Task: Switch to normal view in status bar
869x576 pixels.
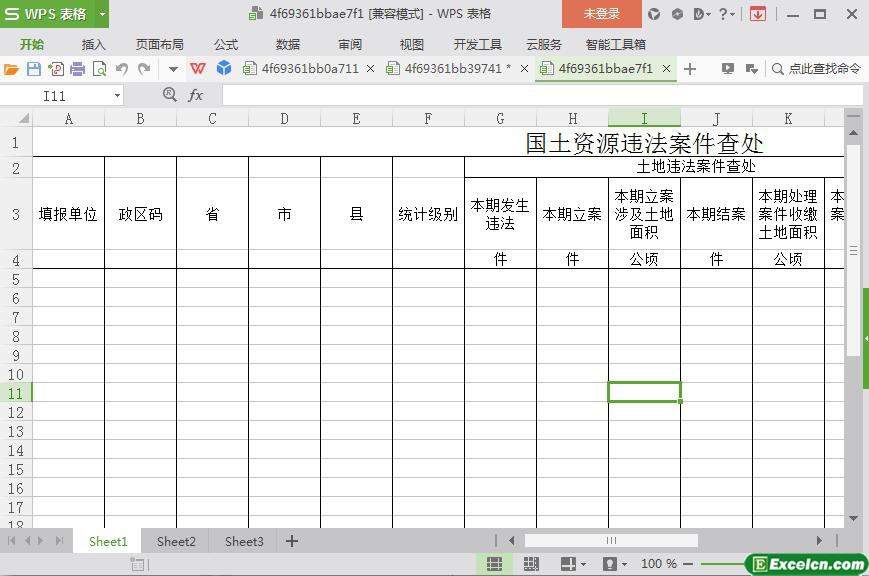Action: (x=494, y=564)
